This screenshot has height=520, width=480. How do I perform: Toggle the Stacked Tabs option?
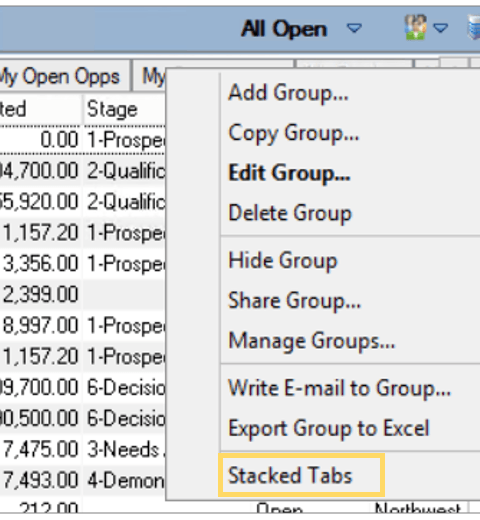(x=302, y=475)
